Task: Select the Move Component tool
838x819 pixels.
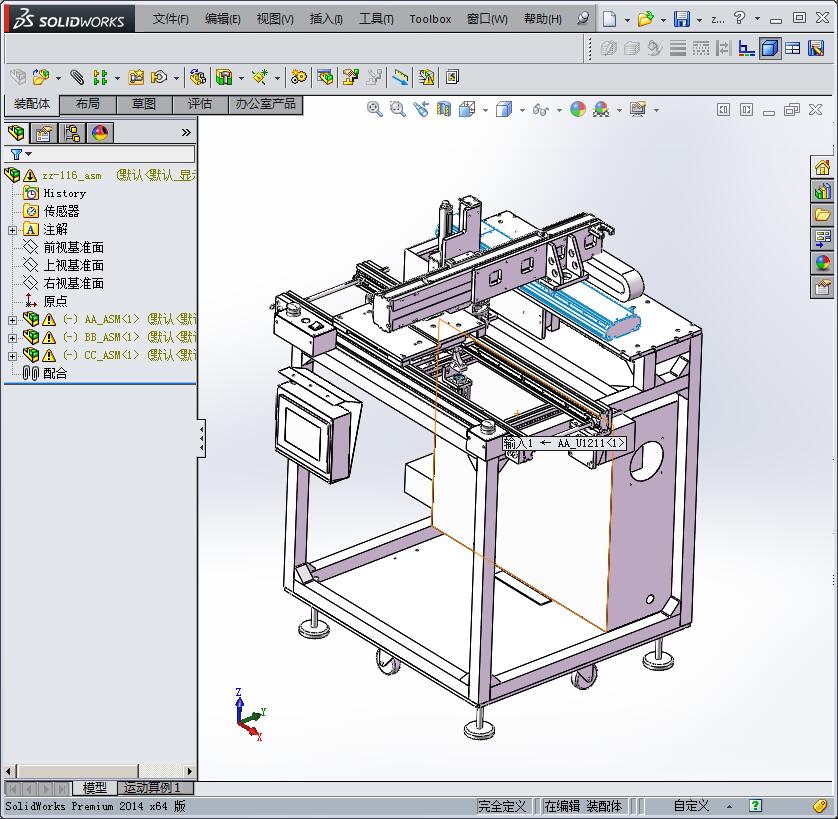Action: click(159, 78)
